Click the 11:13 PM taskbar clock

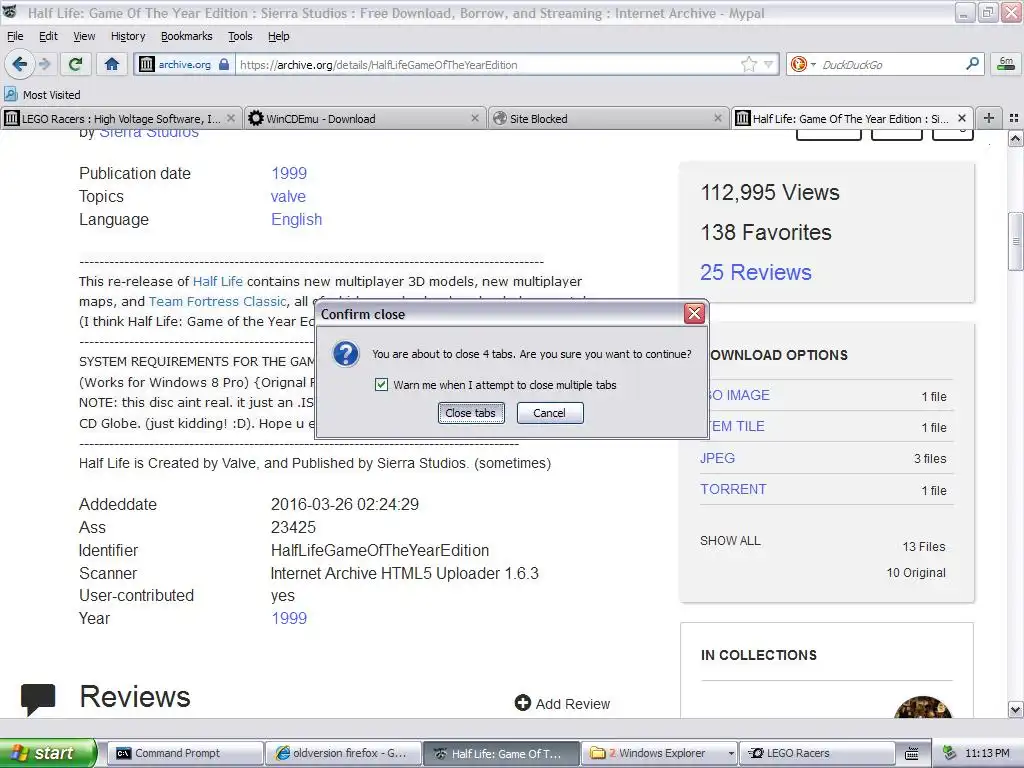[987, 753]
